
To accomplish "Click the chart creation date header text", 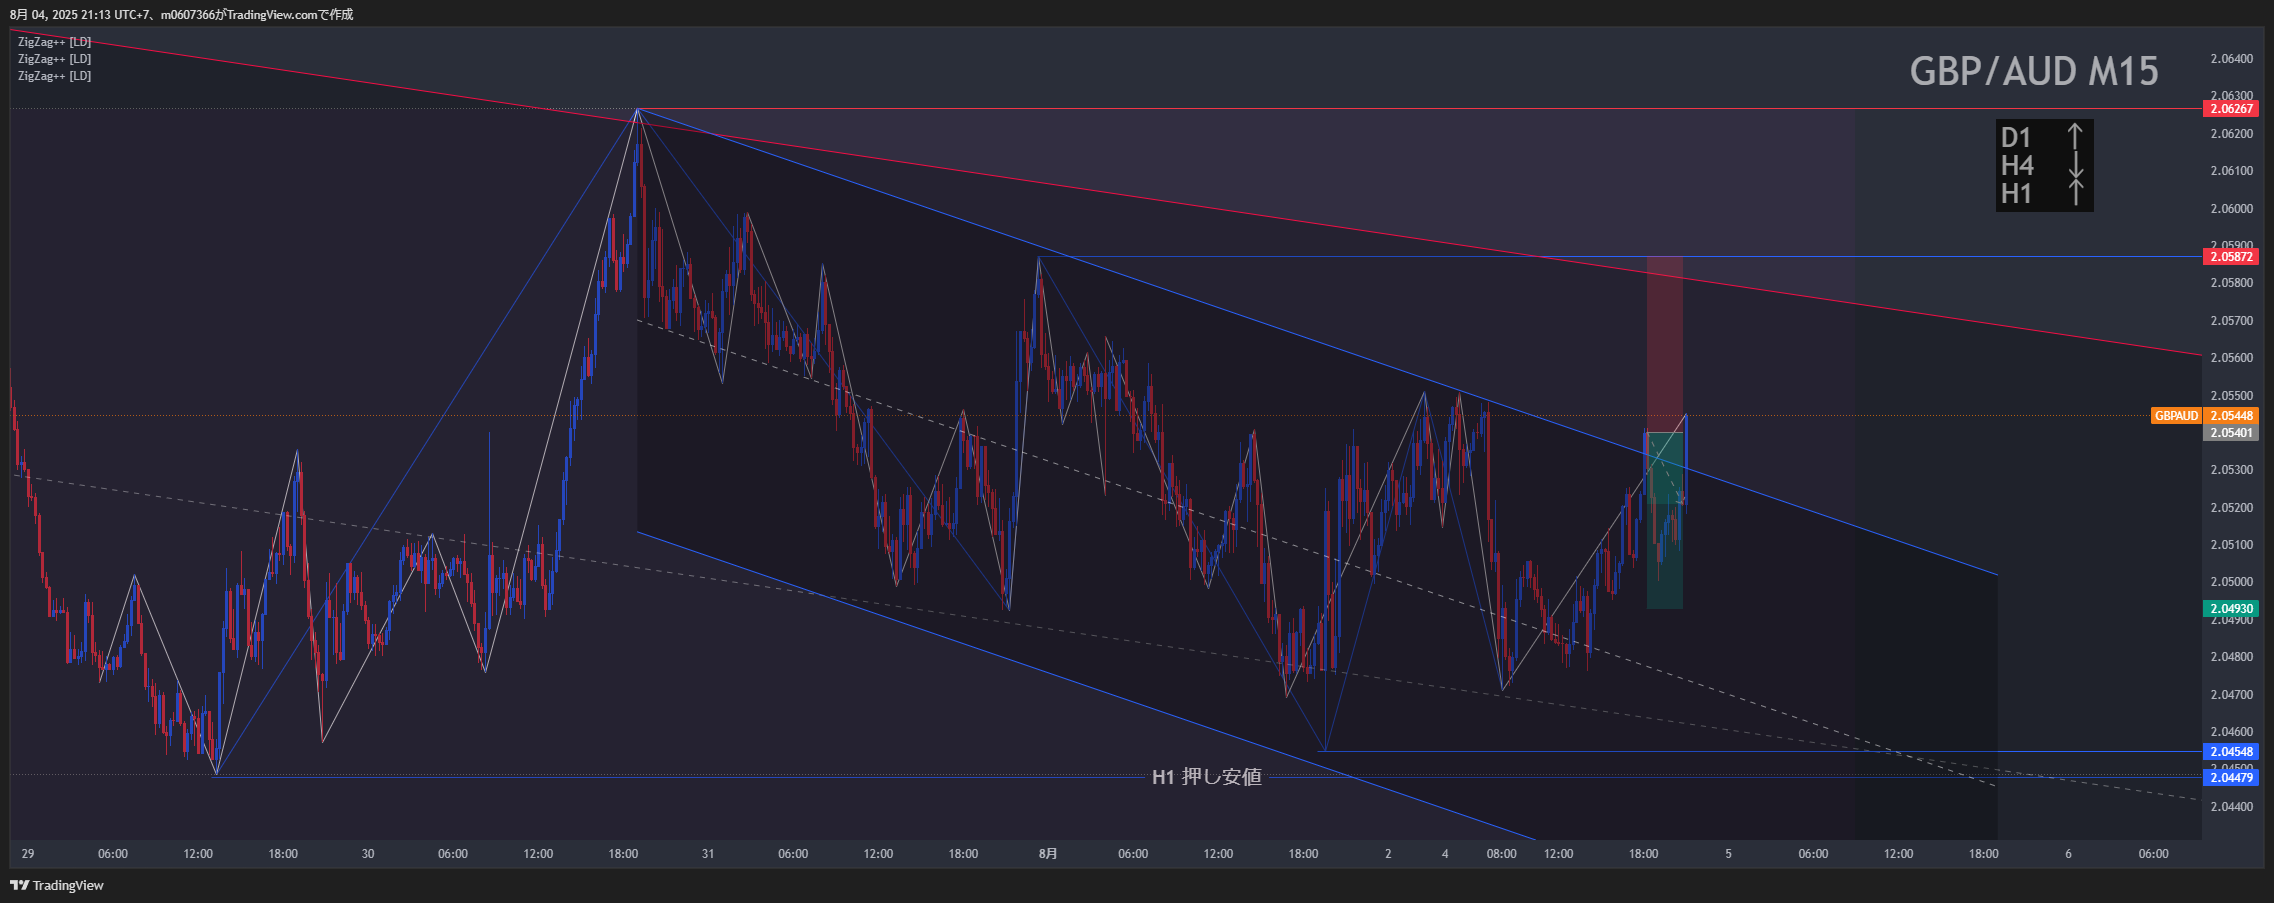I will 181,14.
